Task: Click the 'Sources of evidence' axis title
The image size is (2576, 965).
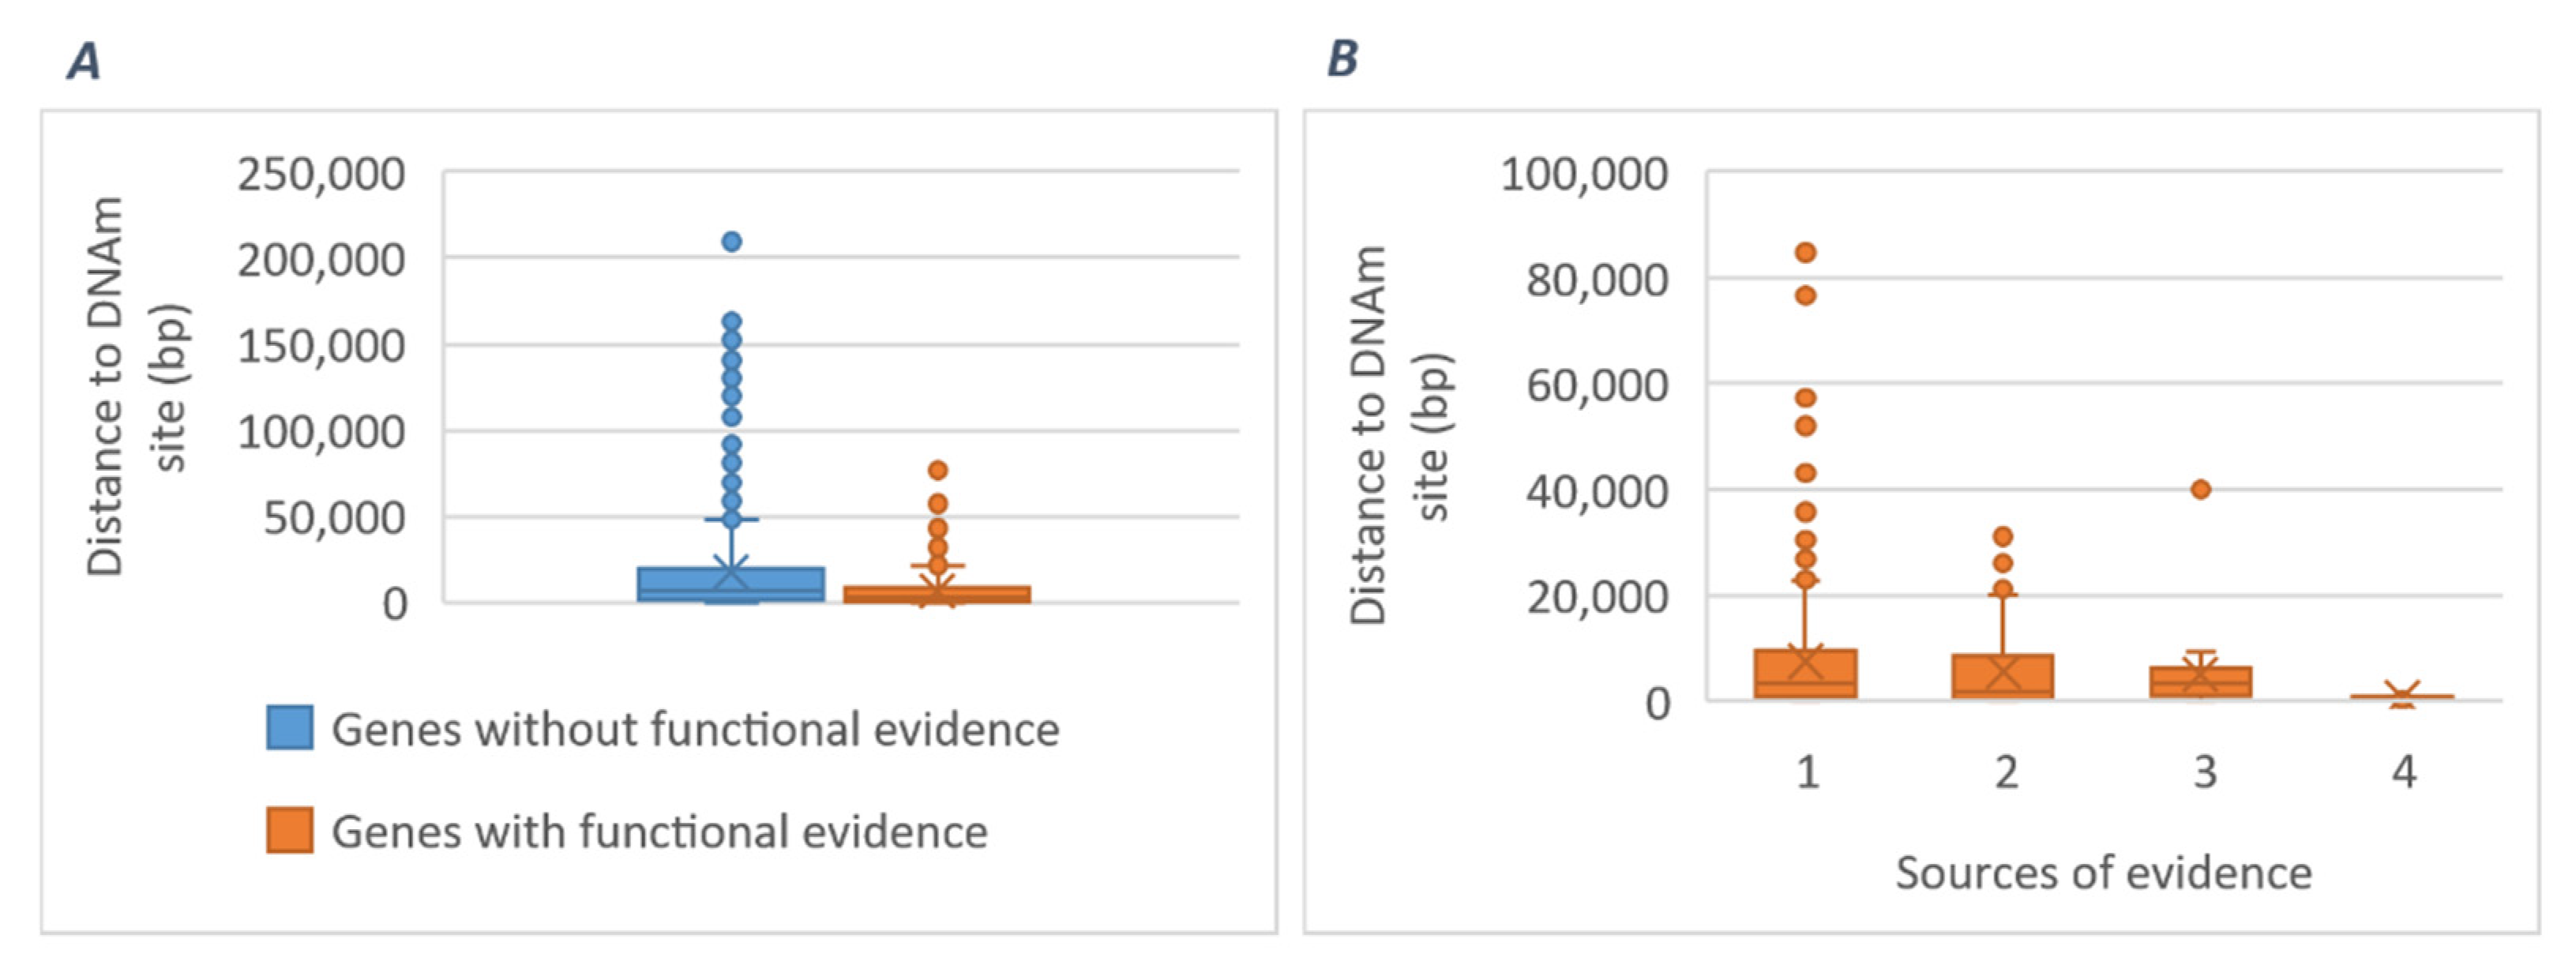Action: click(2104, 873)
